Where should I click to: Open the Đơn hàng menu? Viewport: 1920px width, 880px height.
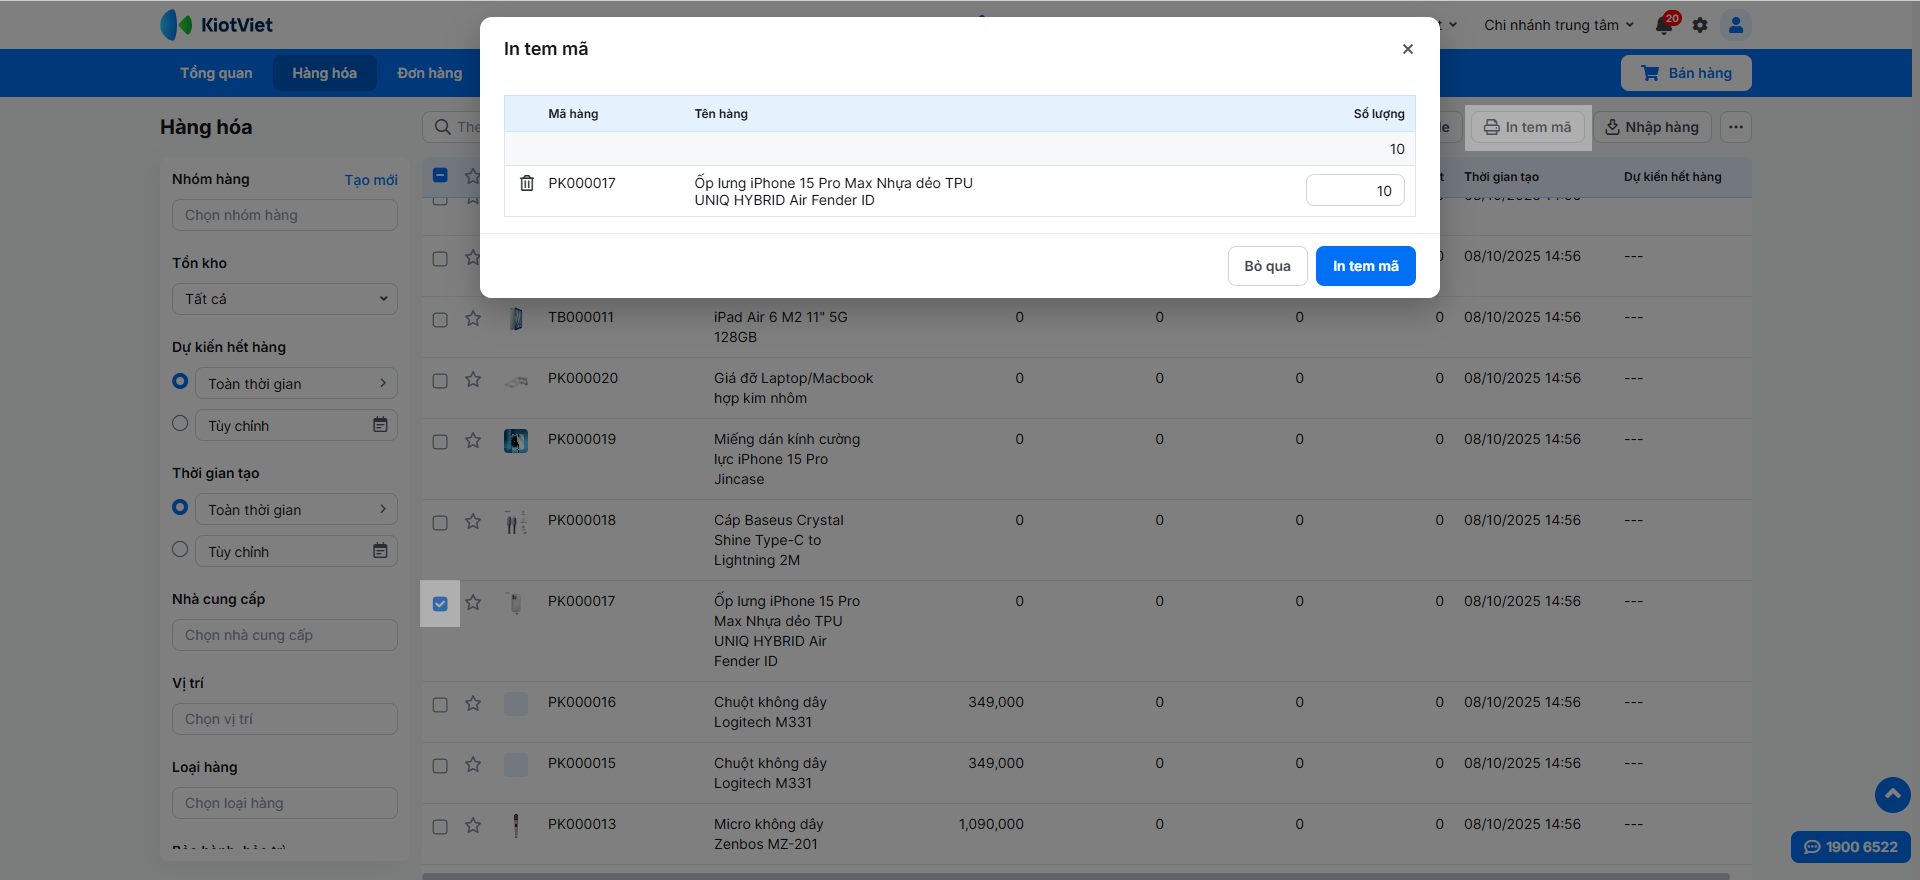click(429, 73)
